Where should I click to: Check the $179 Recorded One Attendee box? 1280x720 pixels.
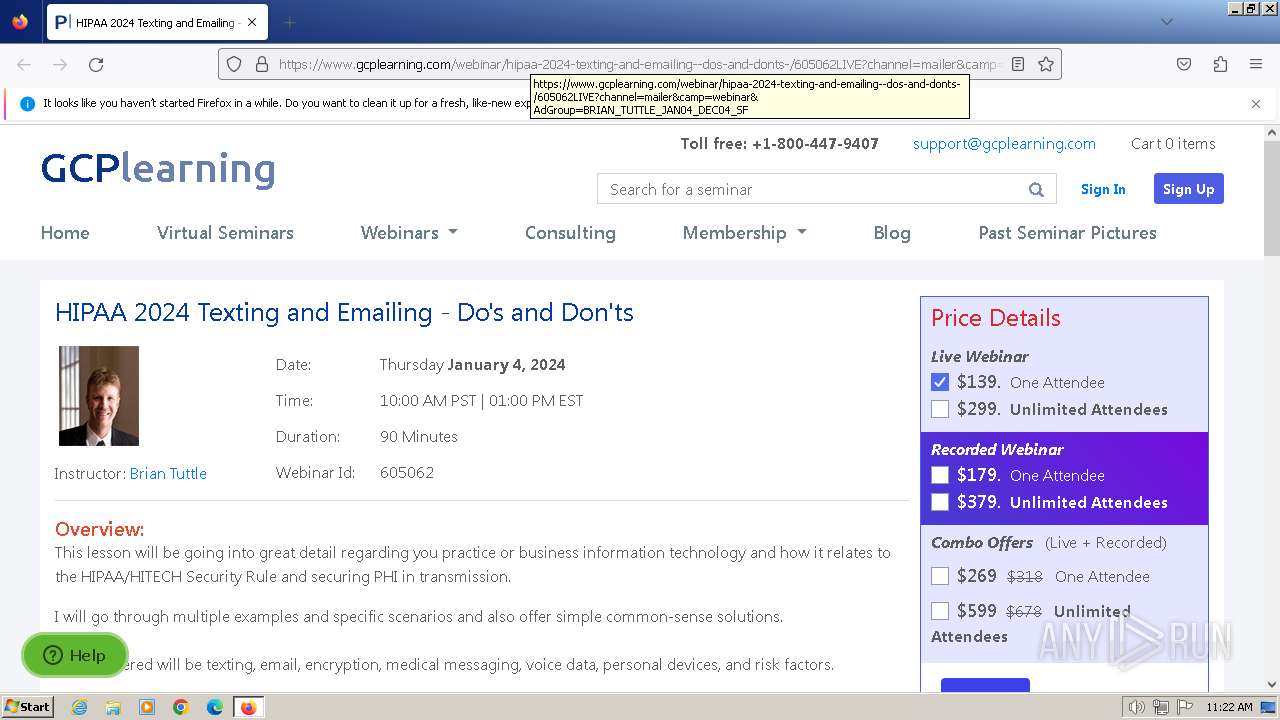click(x=940, y=475)
